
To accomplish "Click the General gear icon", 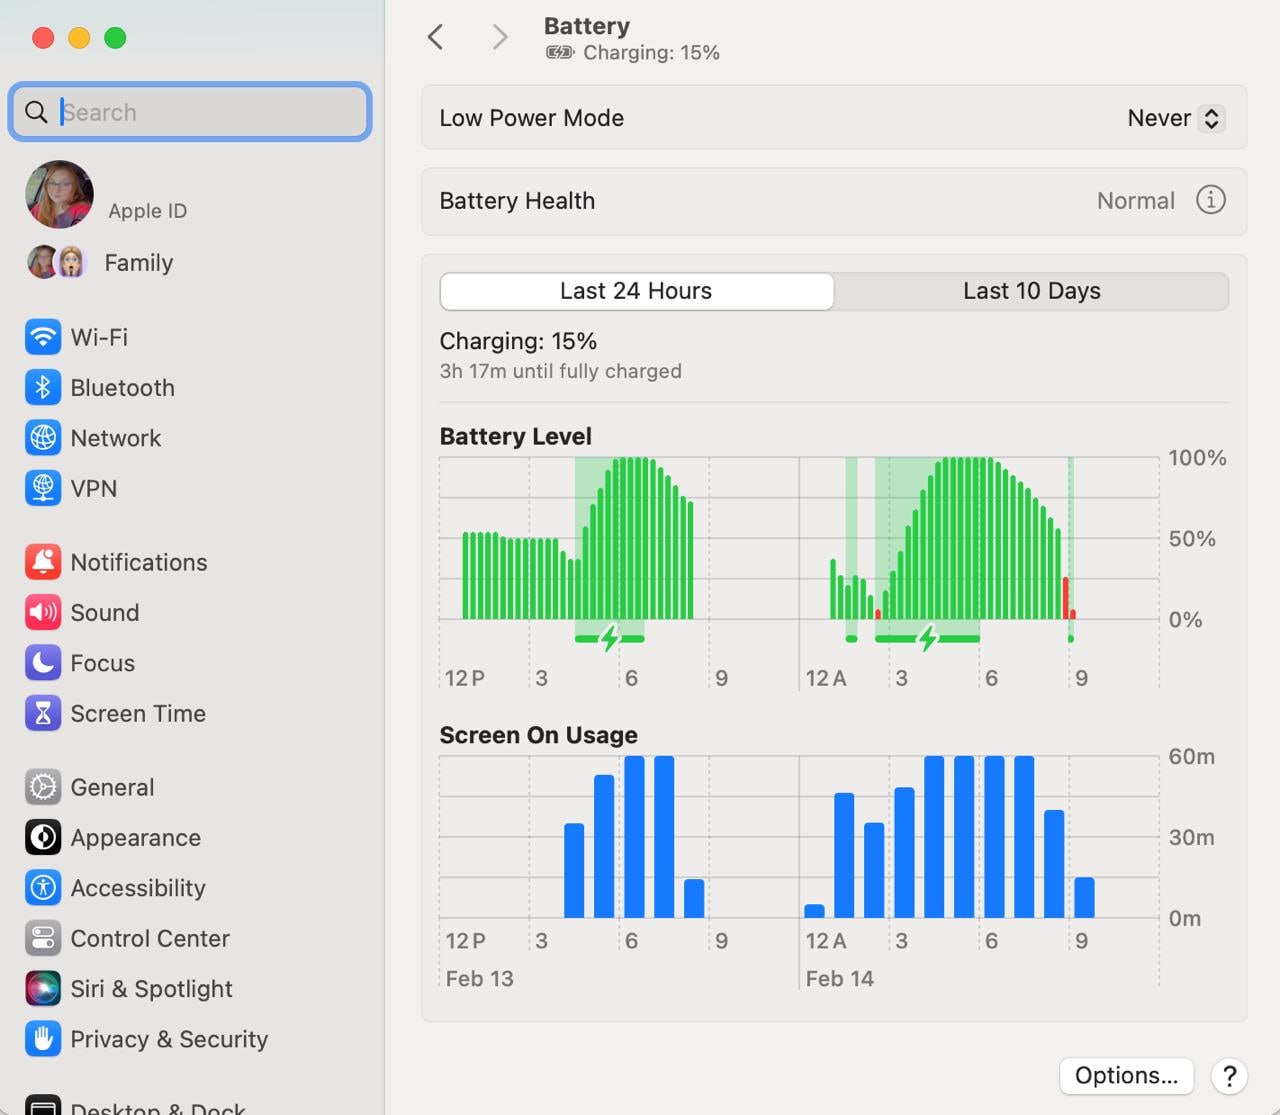I will click(43, 787).
